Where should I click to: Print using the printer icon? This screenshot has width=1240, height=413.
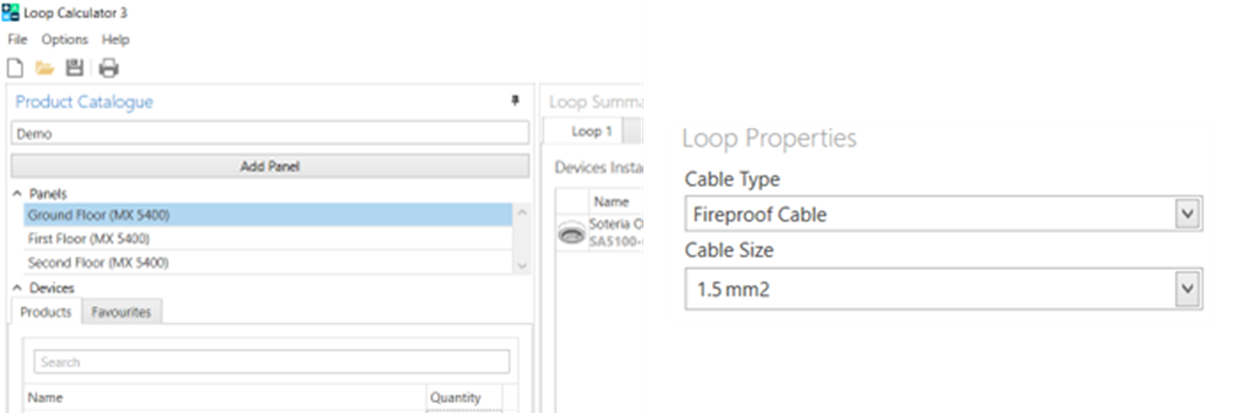coord(109,68)
